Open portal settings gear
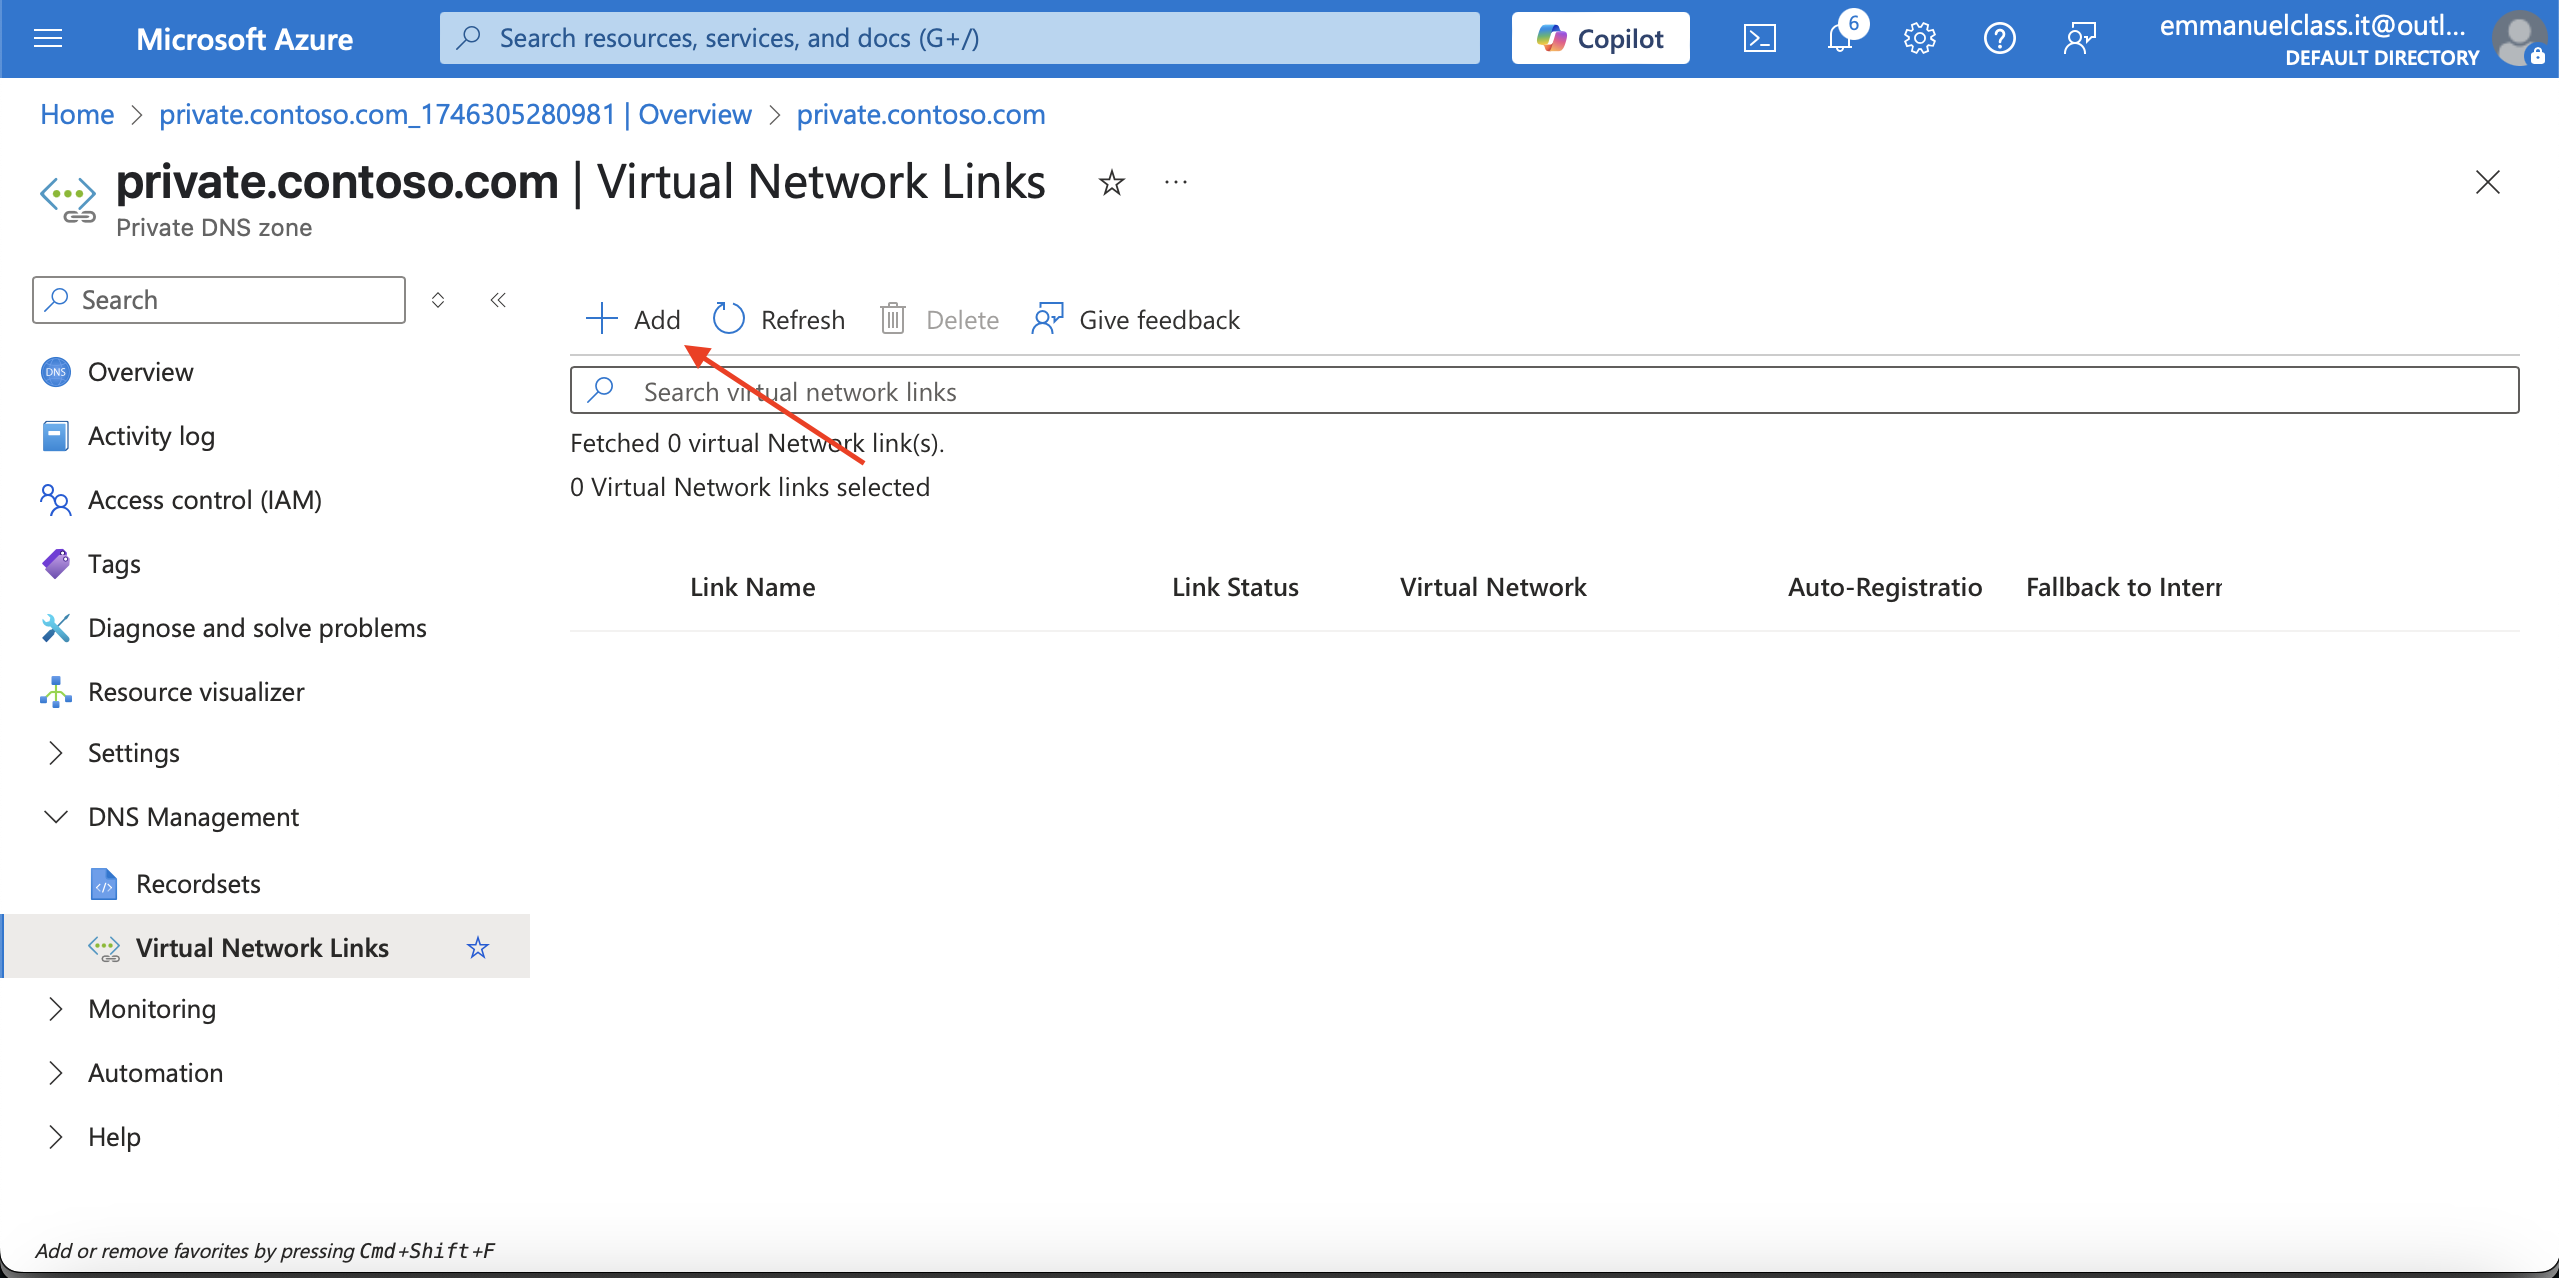The height and width of the screenshot is (1278, 2559). coord(1919,38)
